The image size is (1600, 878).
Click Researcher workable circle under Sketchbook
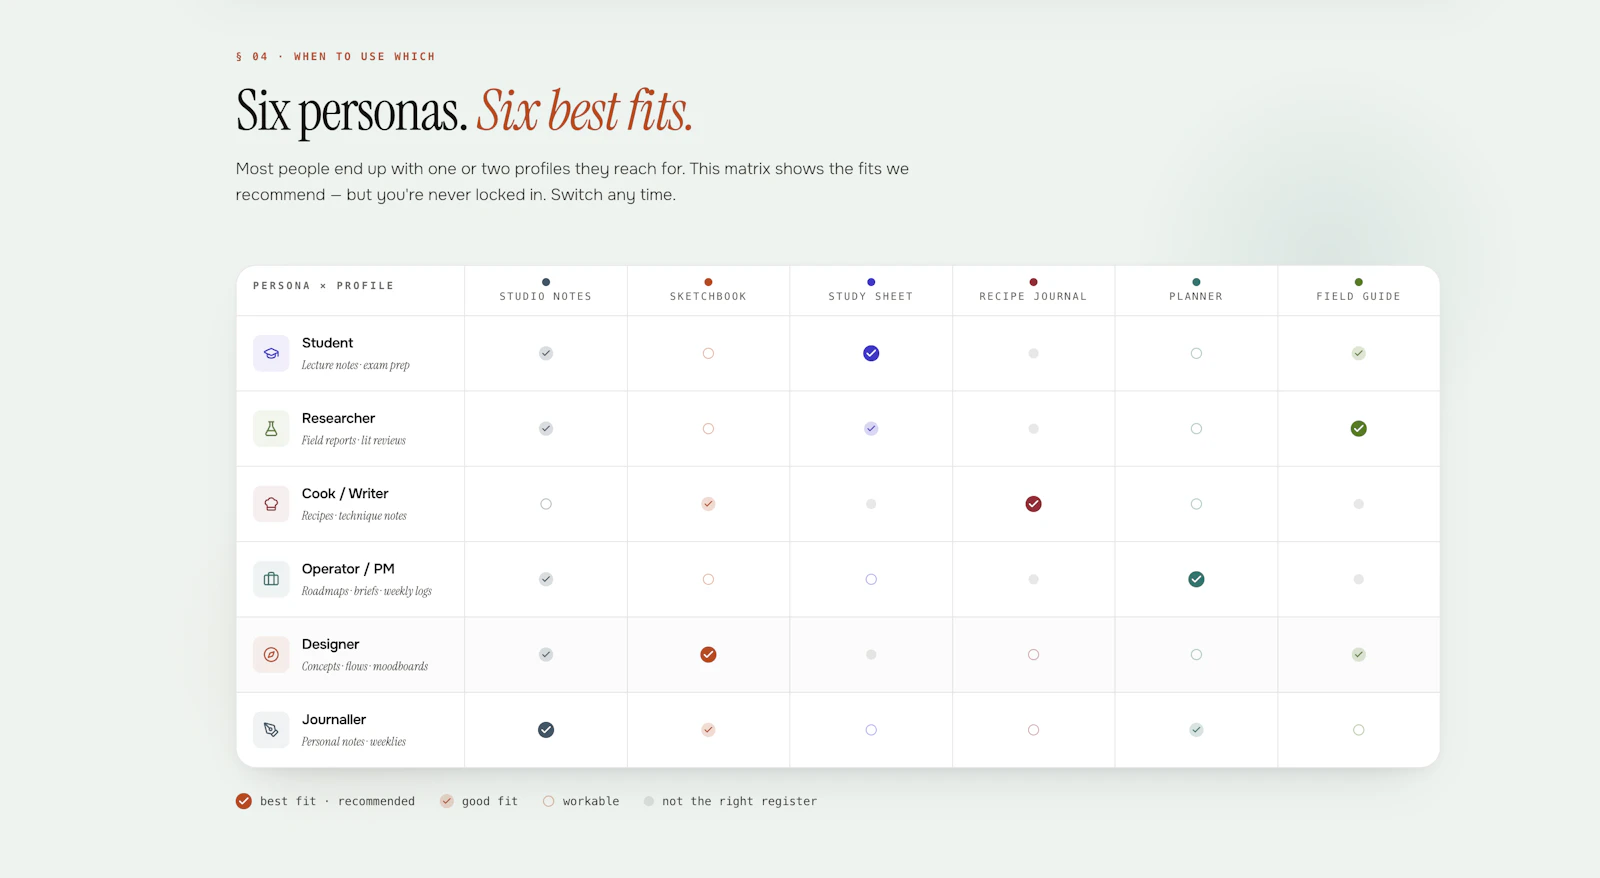(708, 428)
